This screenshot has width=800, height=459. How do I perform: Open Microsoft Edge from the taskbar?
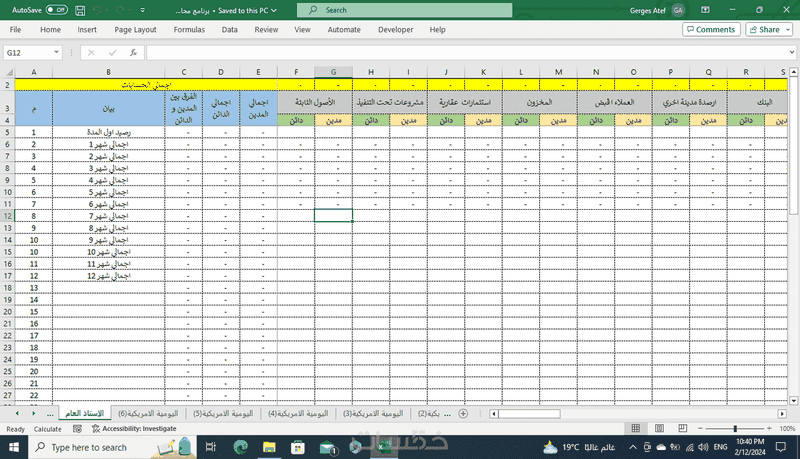point(239,447)
